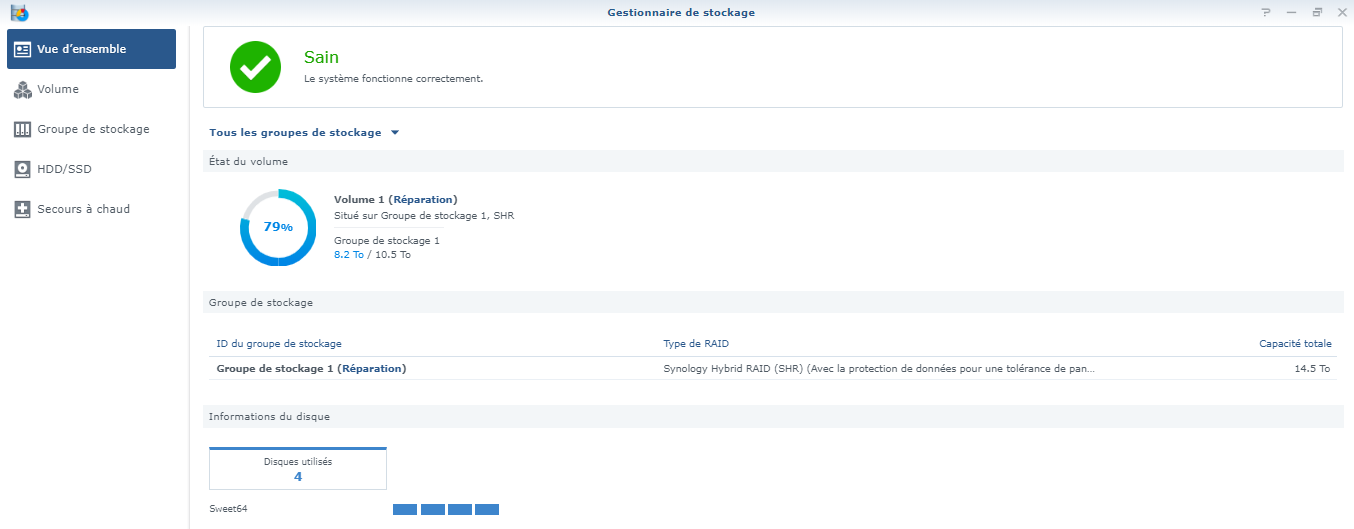Image resolution: width=1354 pixels, height=529 pixels.
Task: Sort by ID du groupe de stockage column
Action: pyautogui.click(x=279, y=344)
